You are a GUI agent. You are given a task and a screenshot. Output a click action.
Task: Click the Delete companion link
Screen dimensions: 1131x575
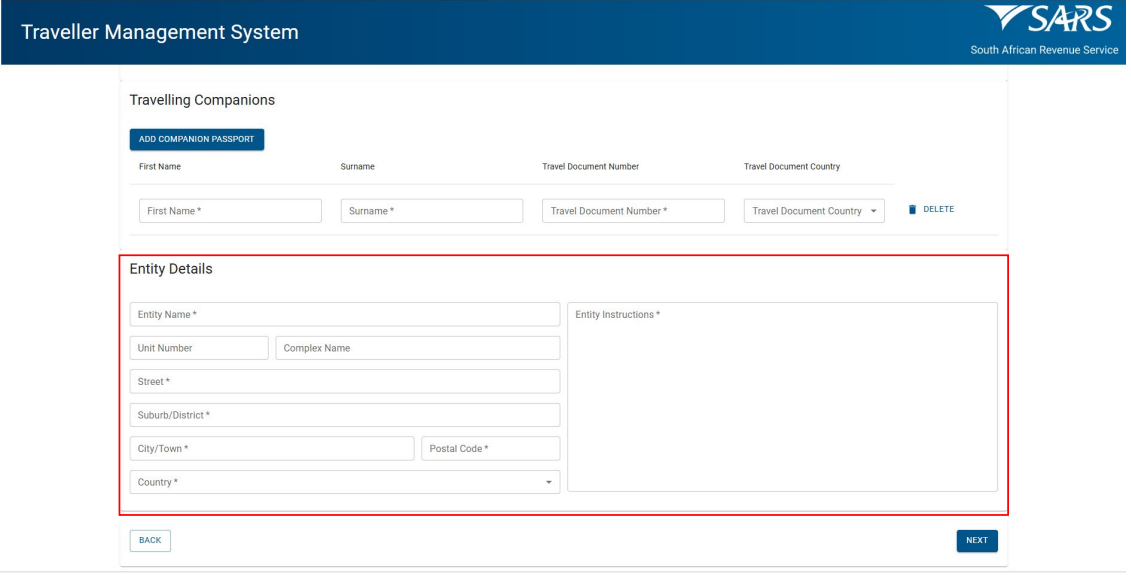pos(937,210)
